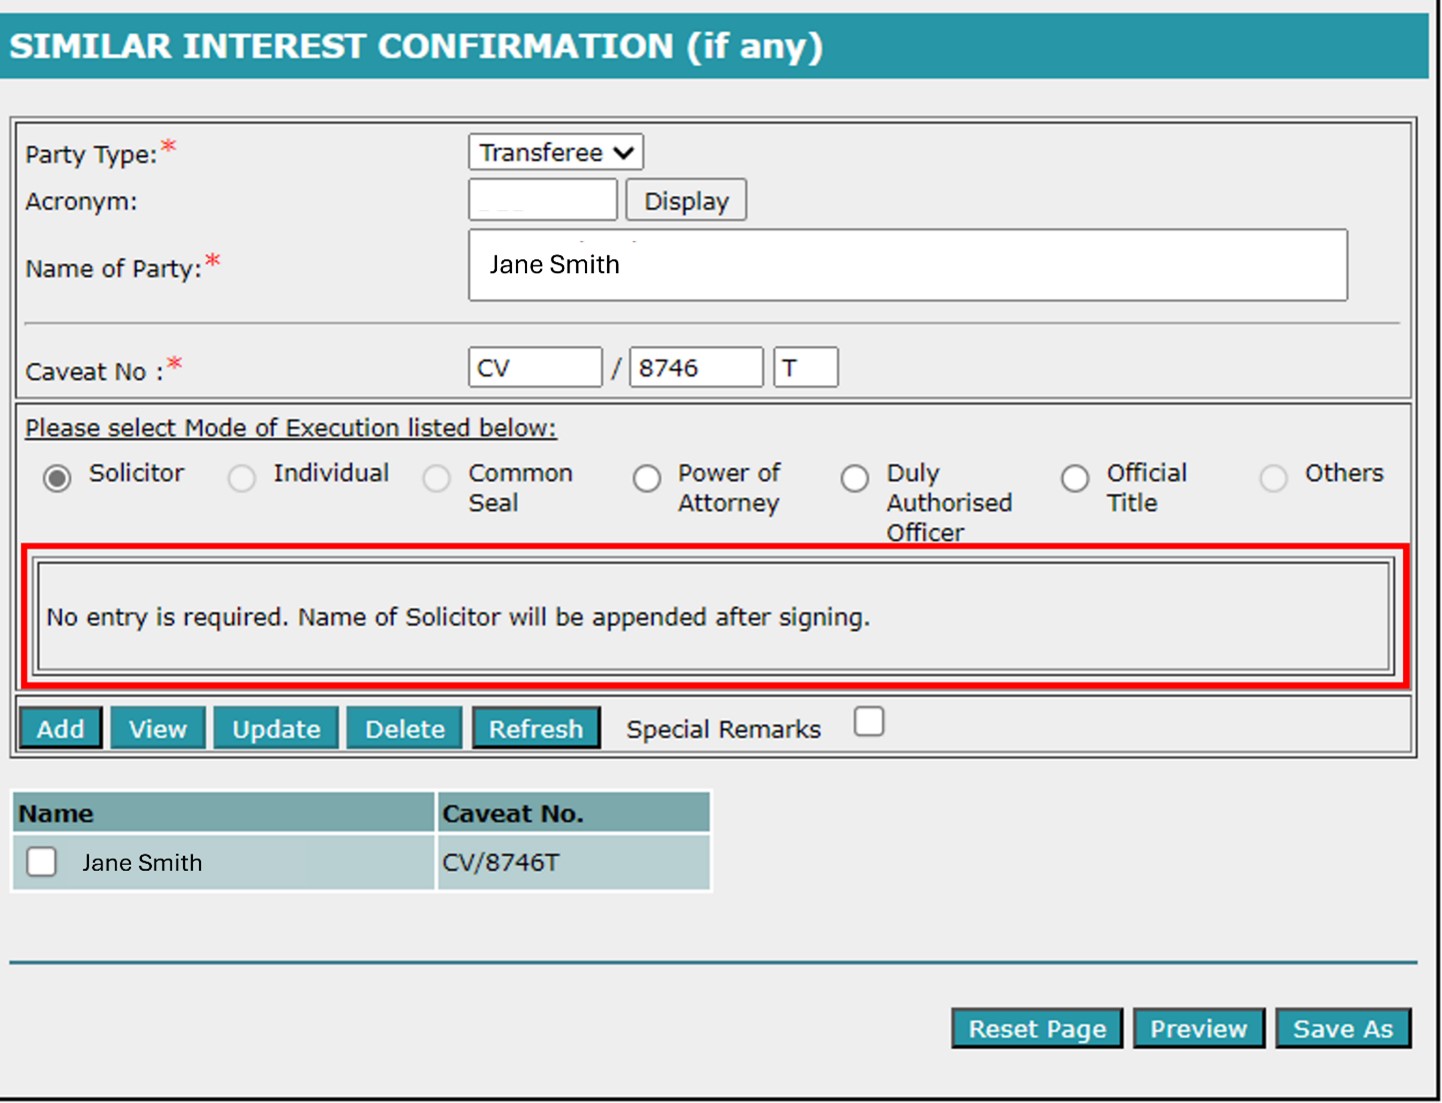Click the Acronym input field

pos(542,200)
